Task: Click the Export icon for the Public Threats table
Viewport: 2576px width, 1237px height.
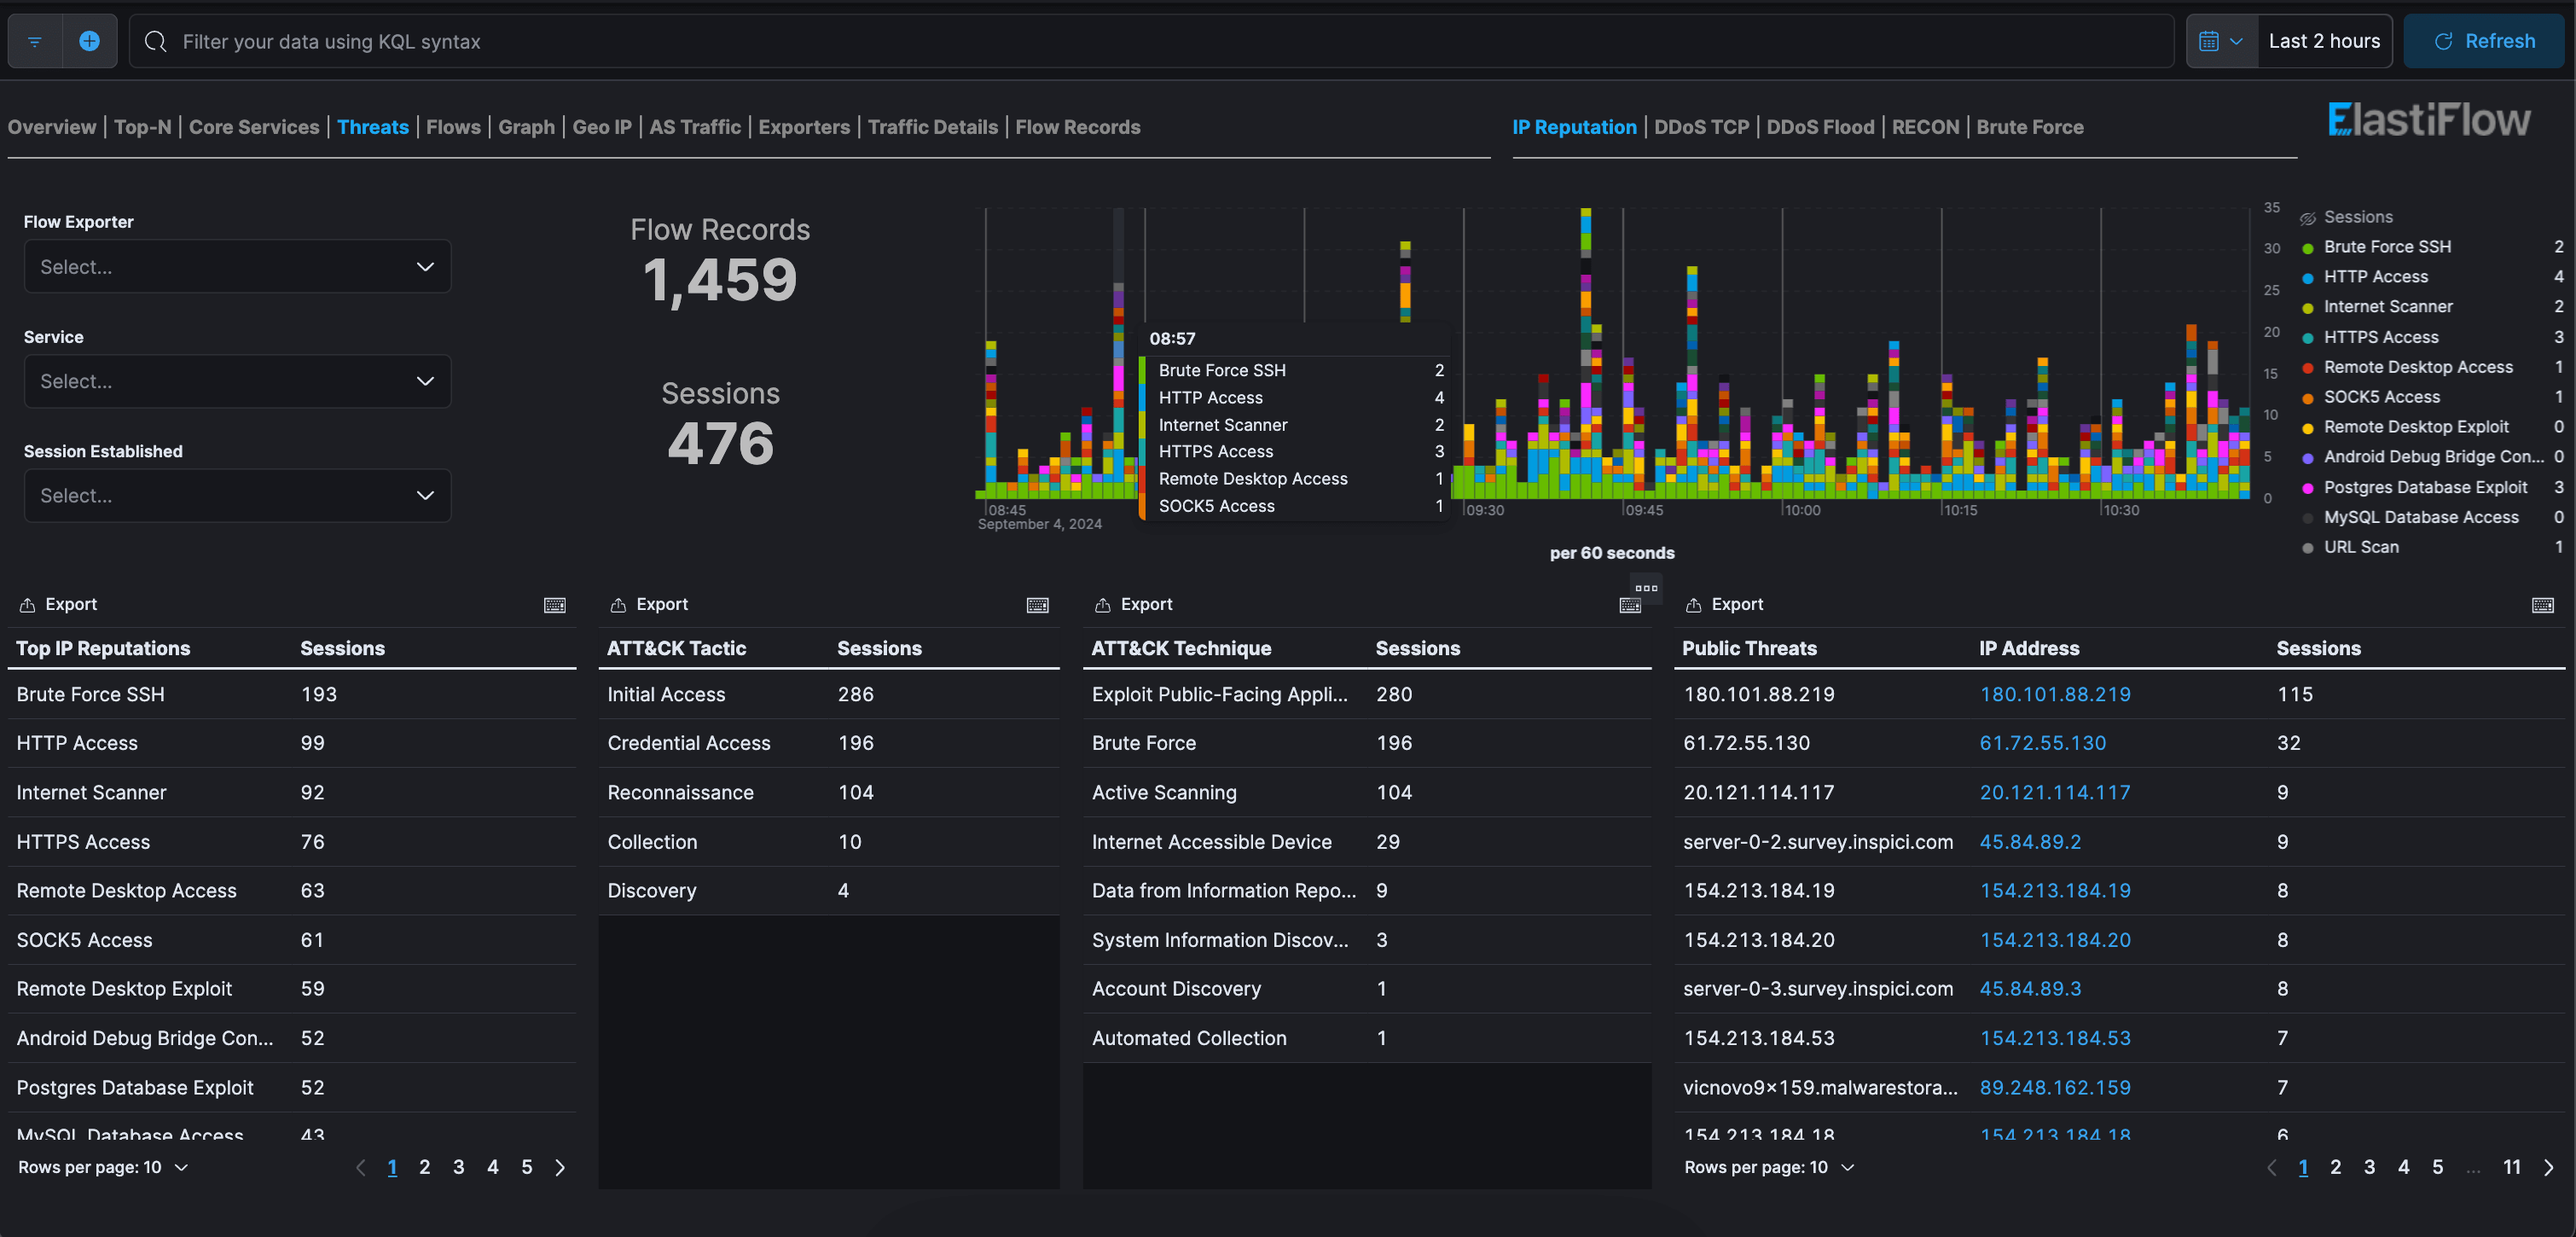Action: (1694, 605)
